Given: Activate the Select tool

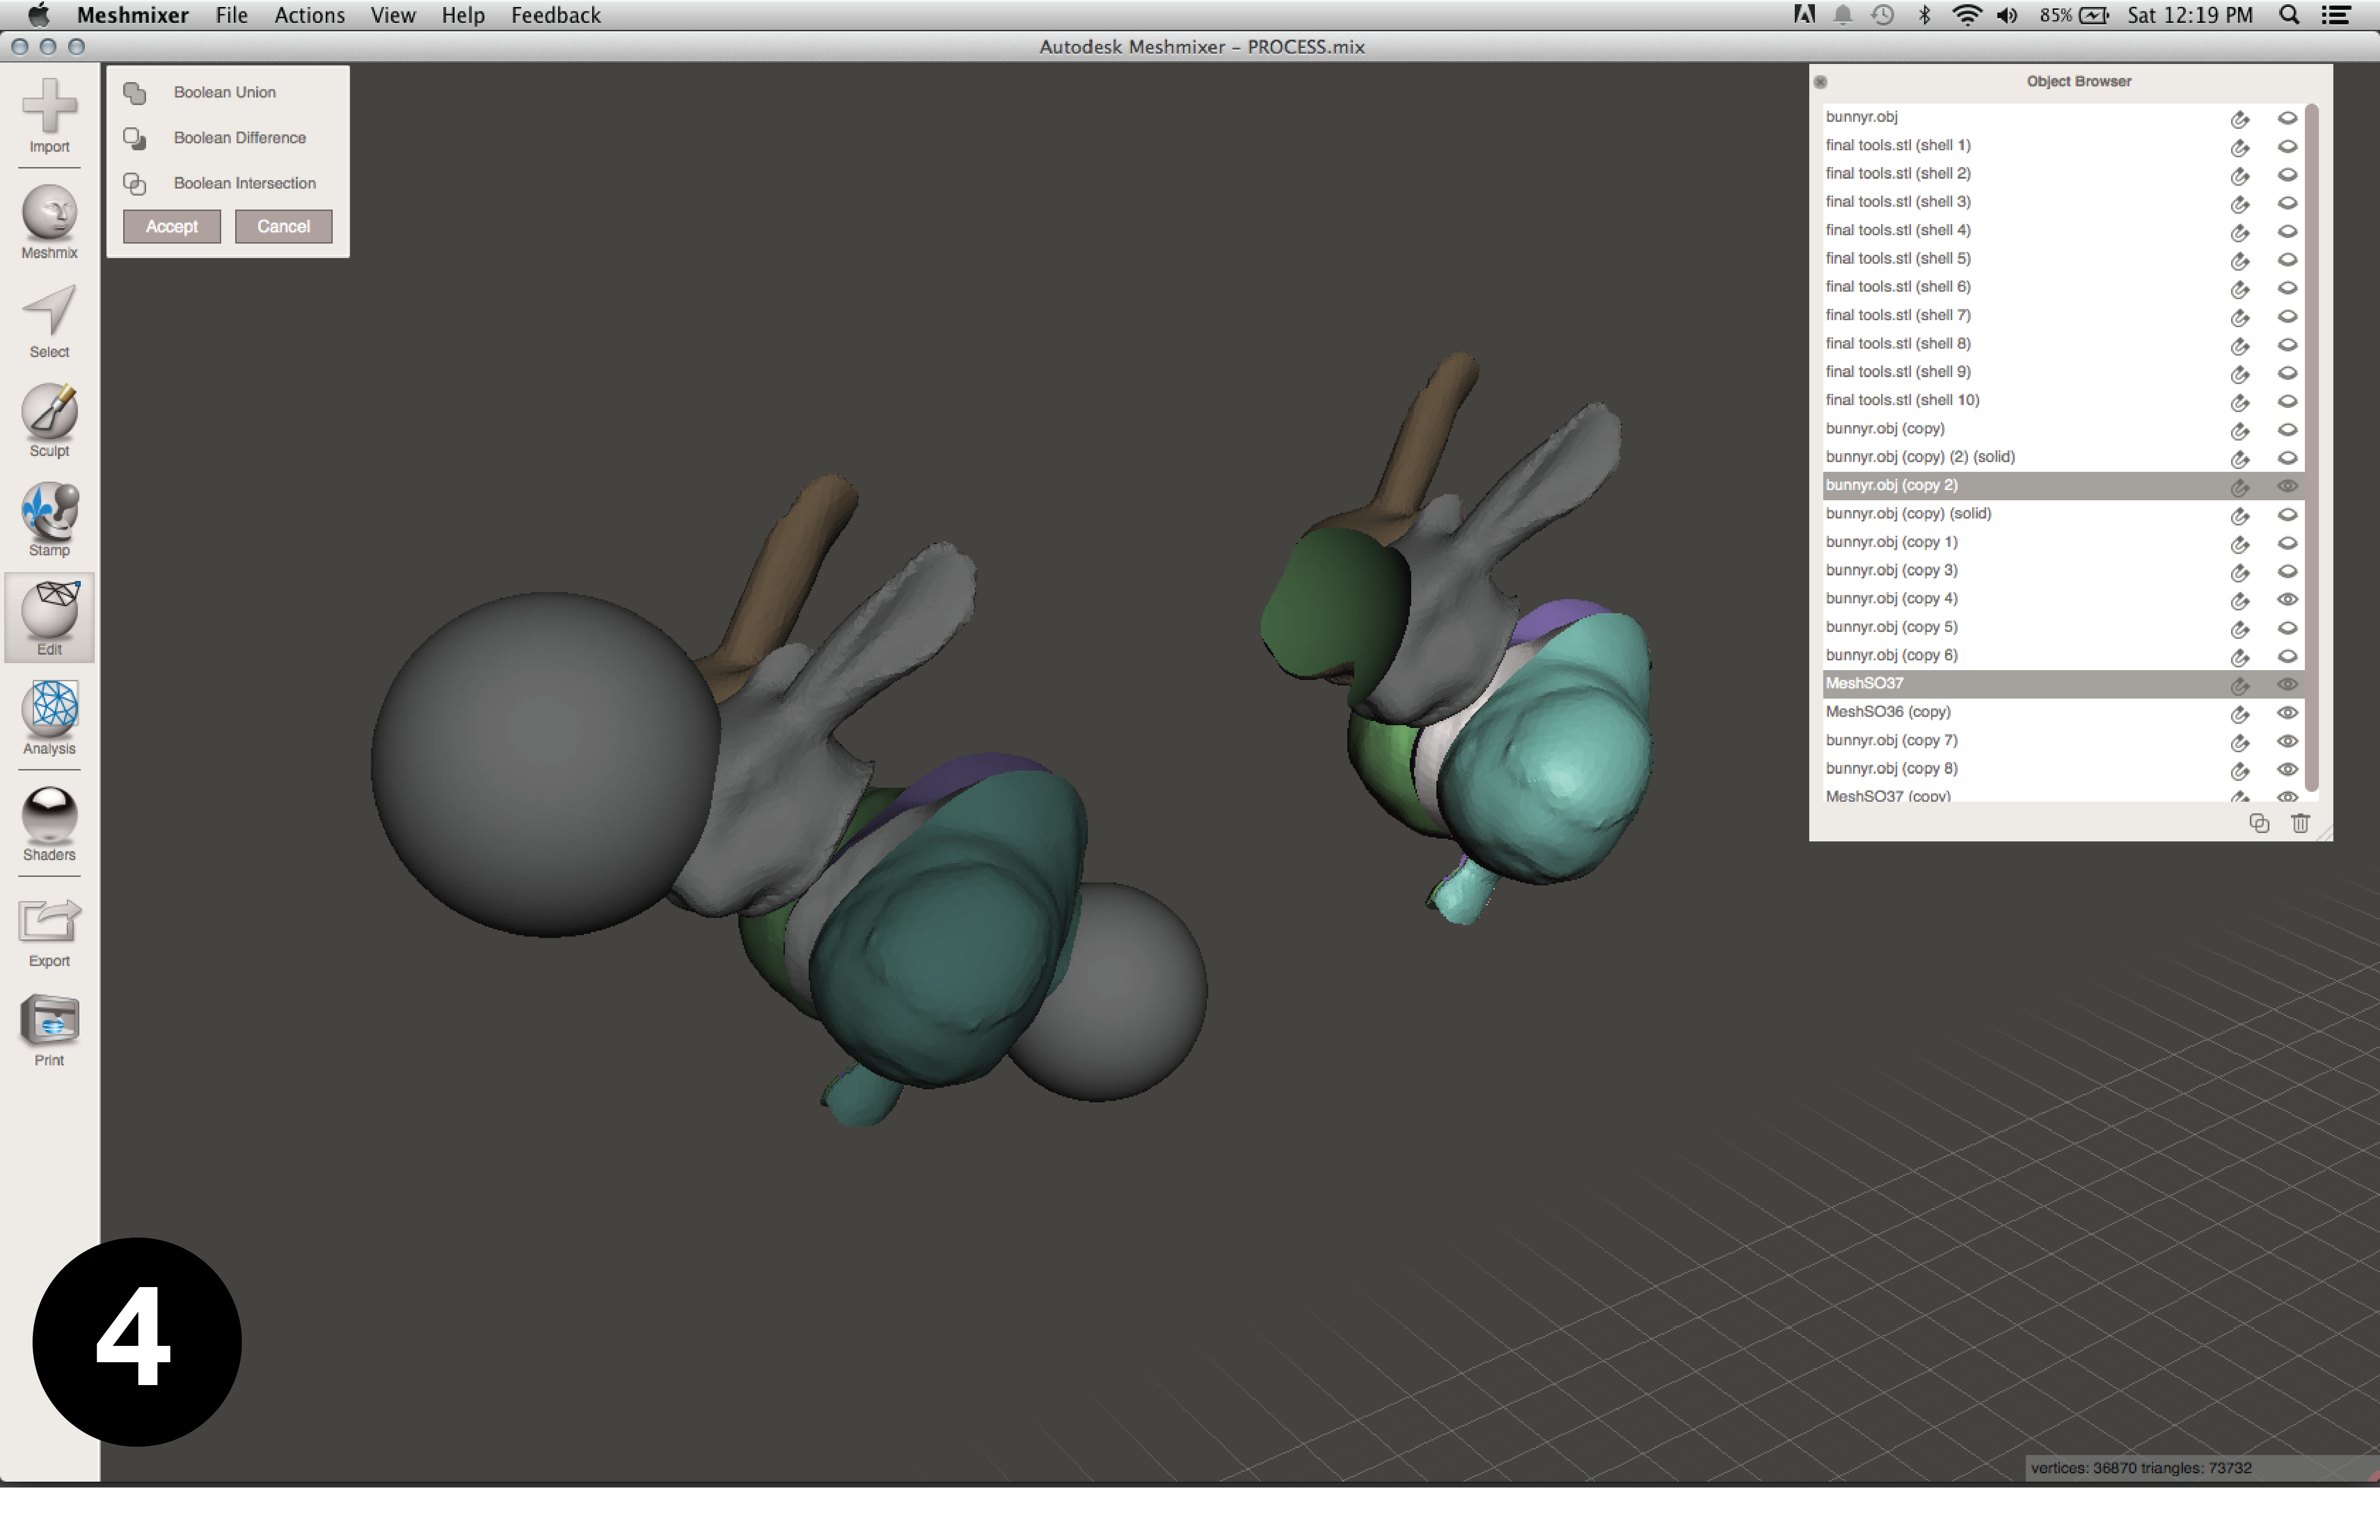Looking at the screenshot, I should coord(49,321).
